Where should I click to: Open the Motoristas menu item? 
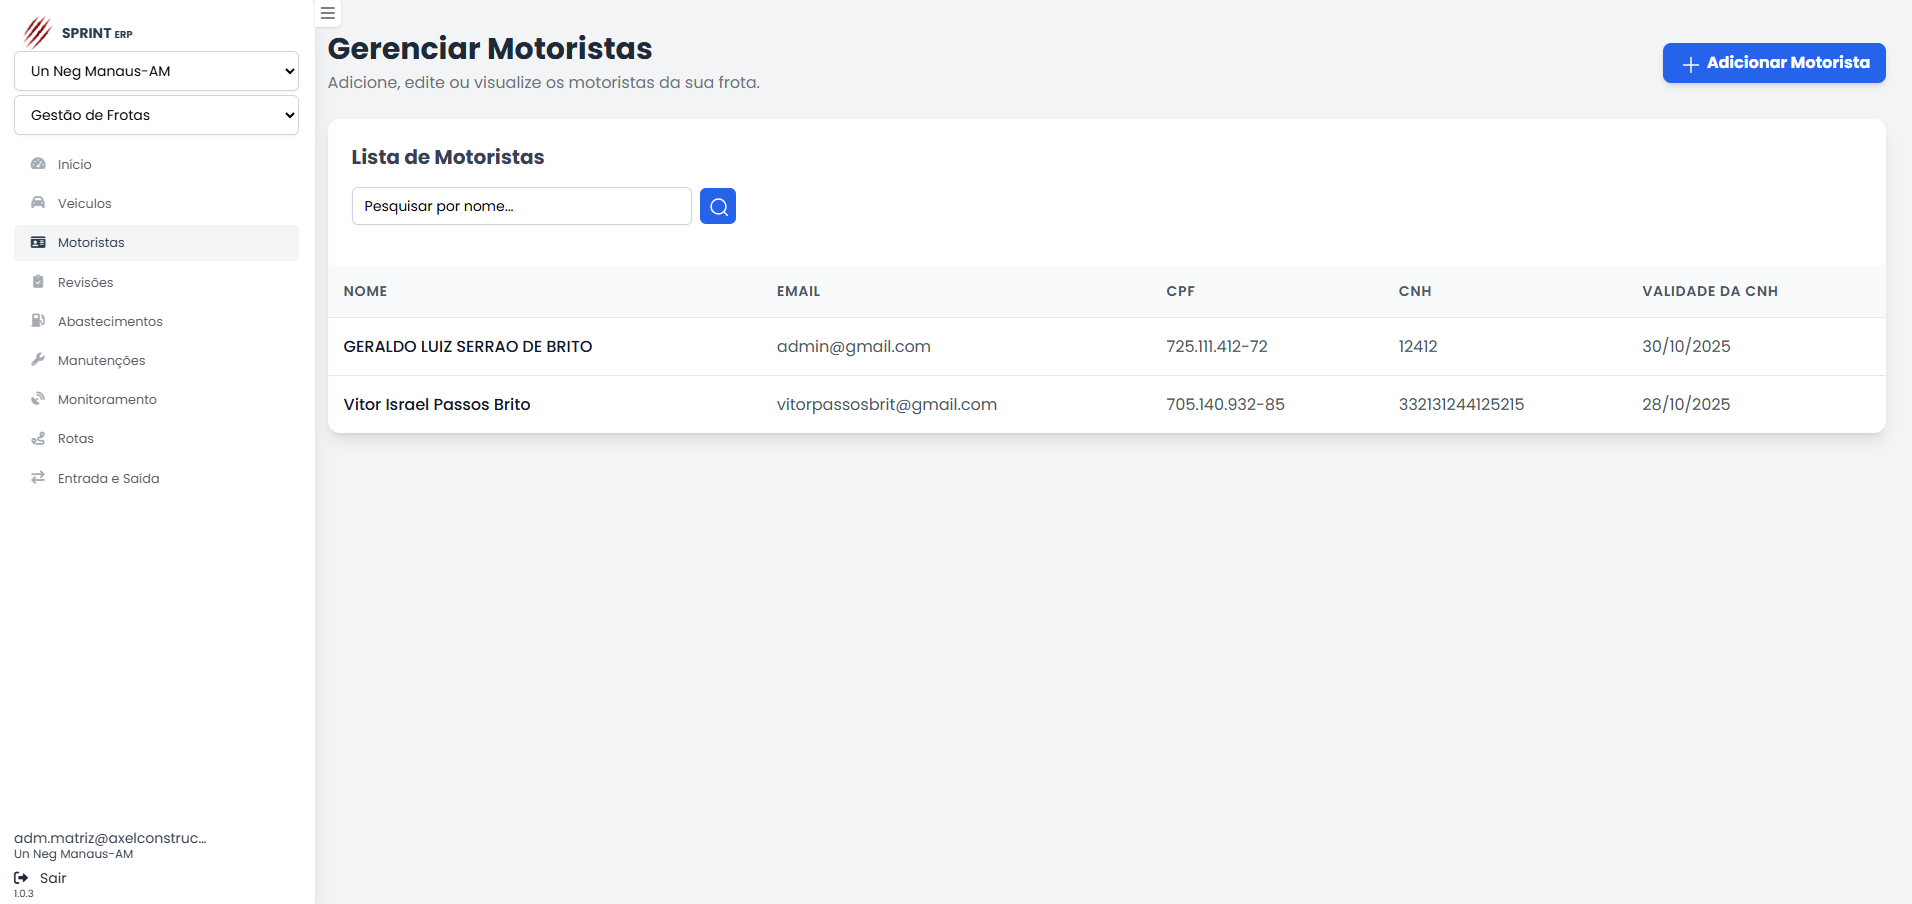tap(91, 243)
